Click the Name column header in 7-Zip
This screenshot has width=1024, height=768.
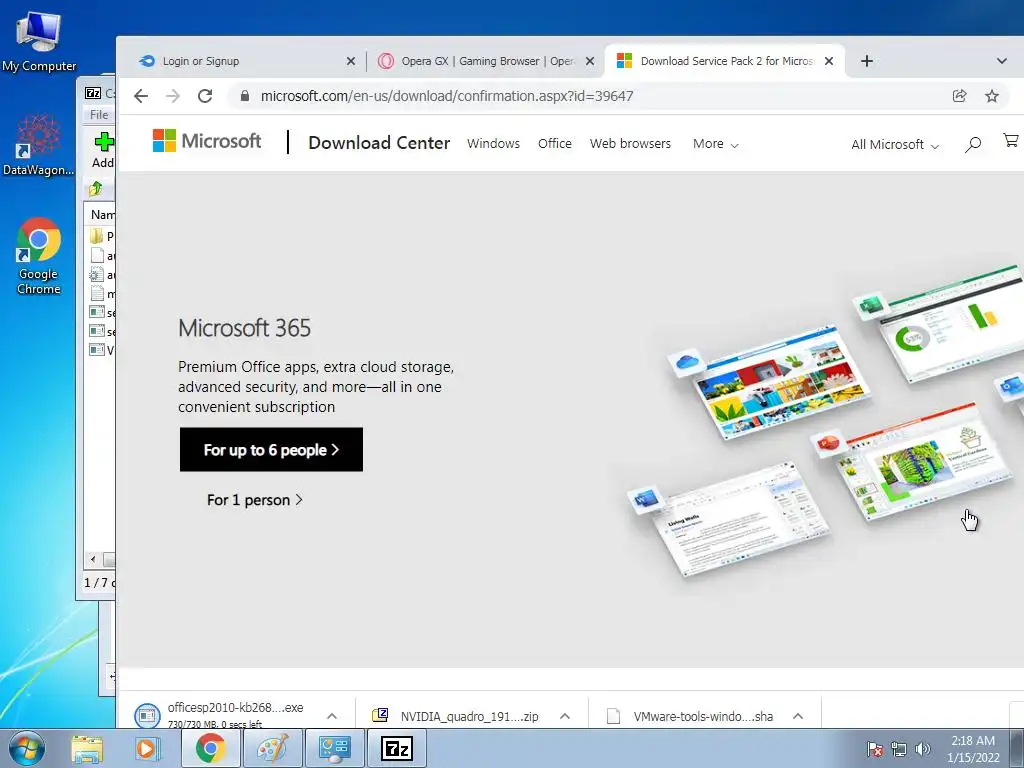click(103, 214)
